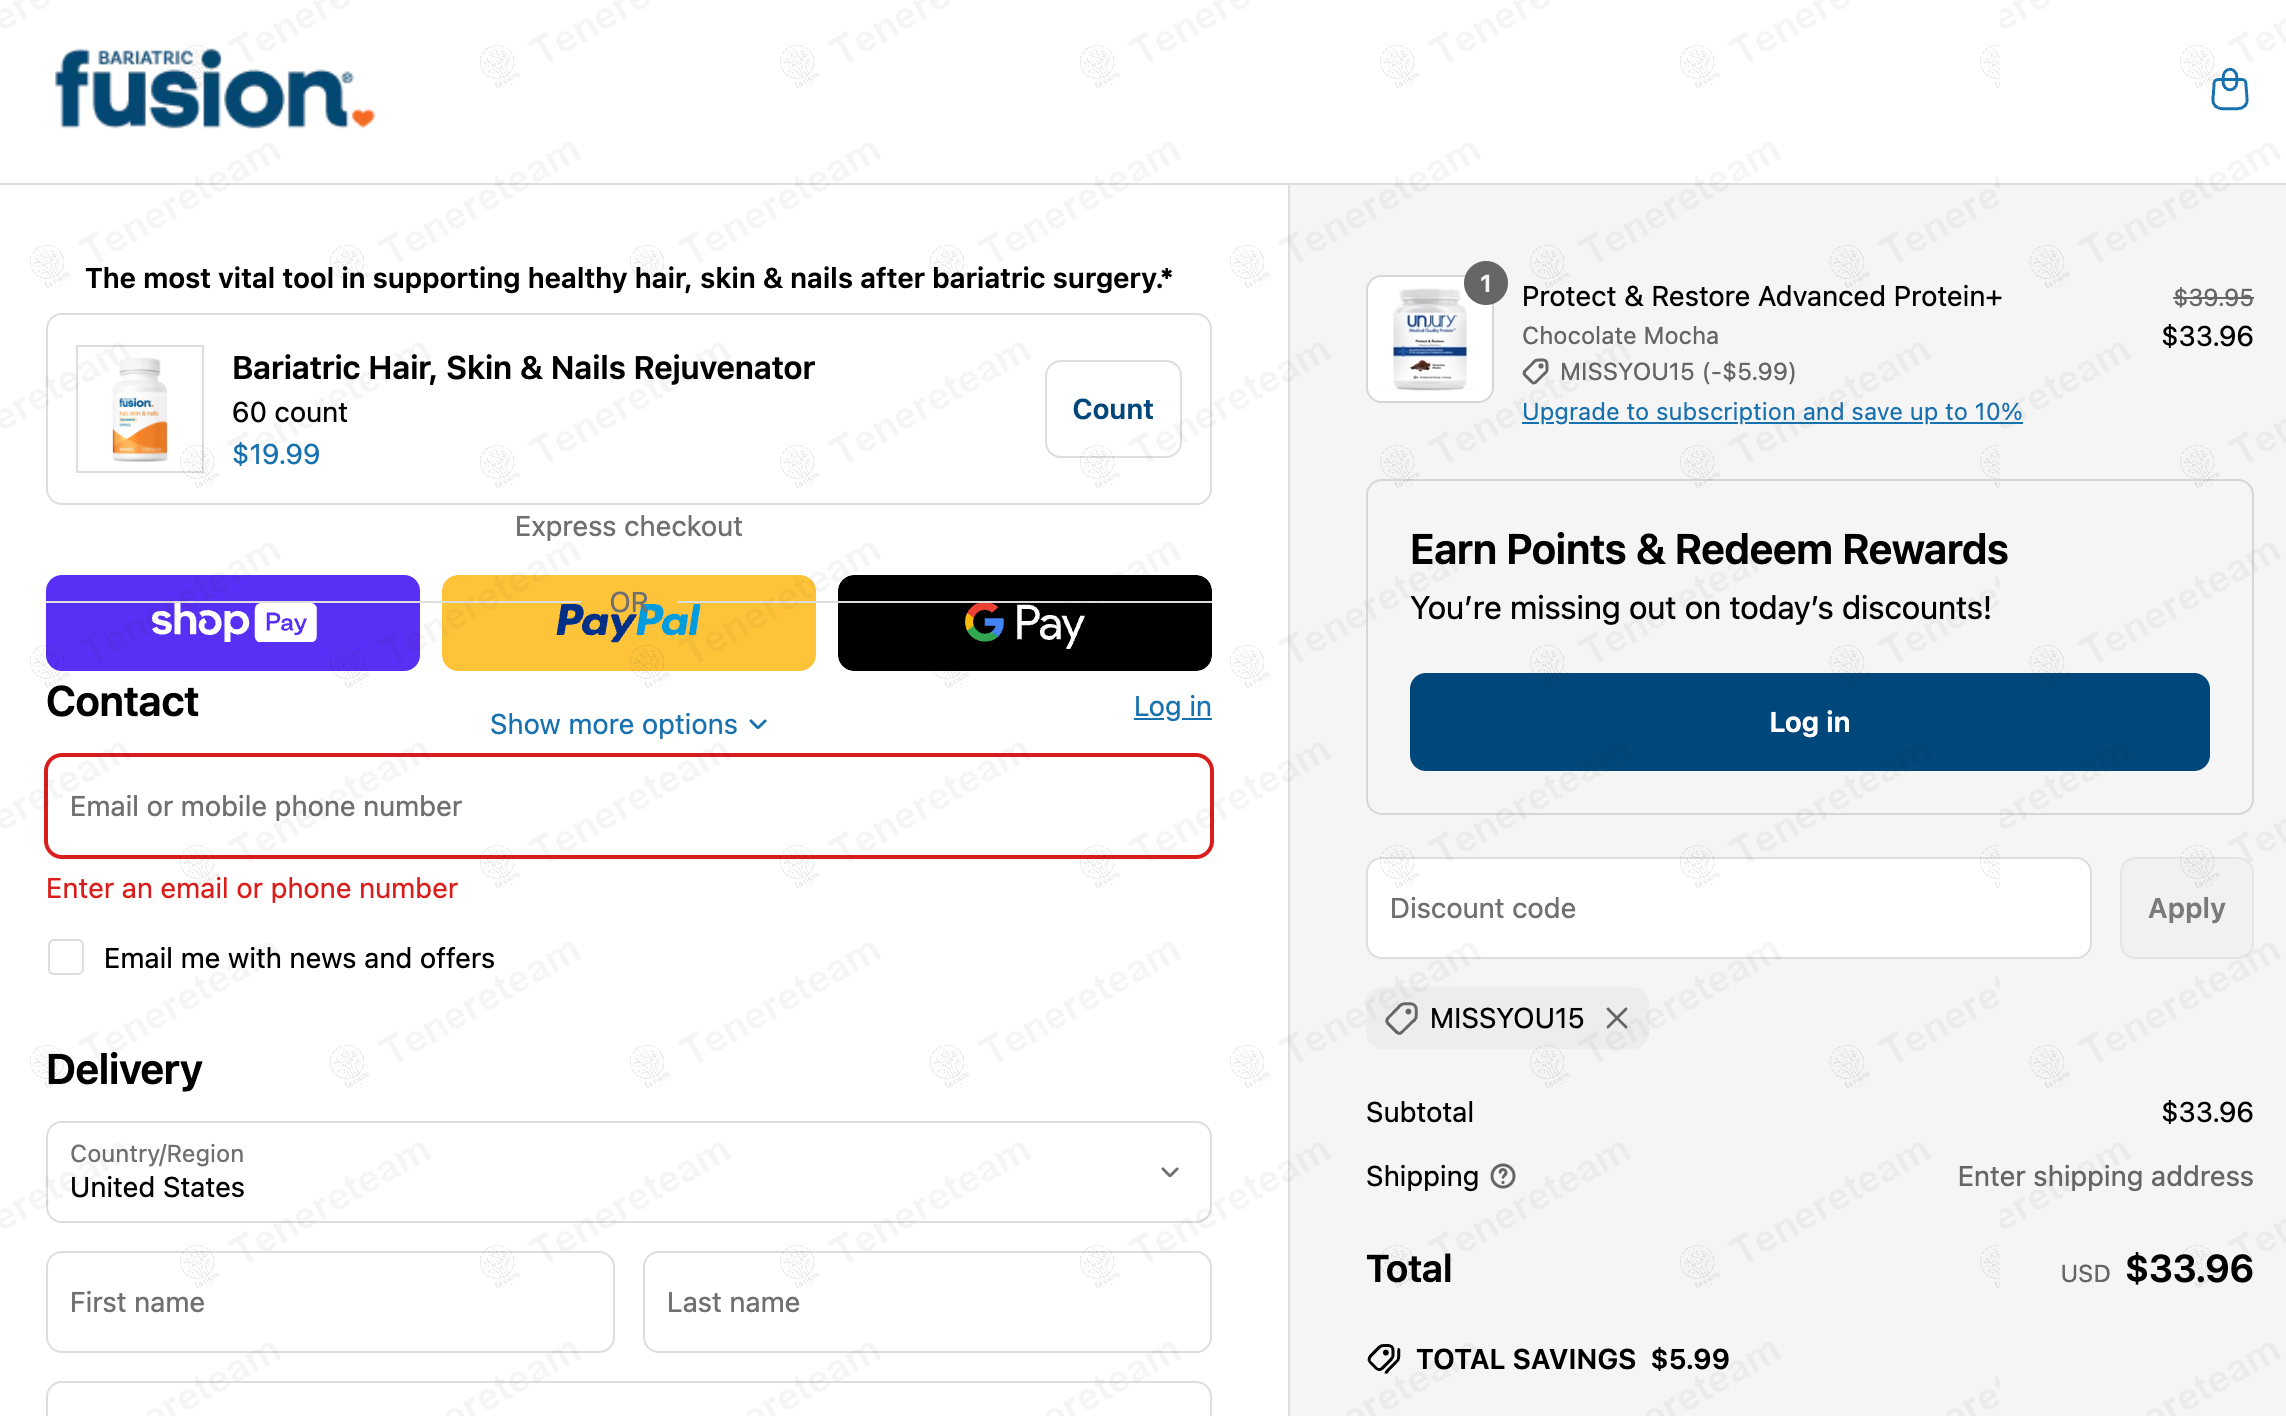Open the shopping bag cart icon
2286x1416 pixels.
(2229, 90)
